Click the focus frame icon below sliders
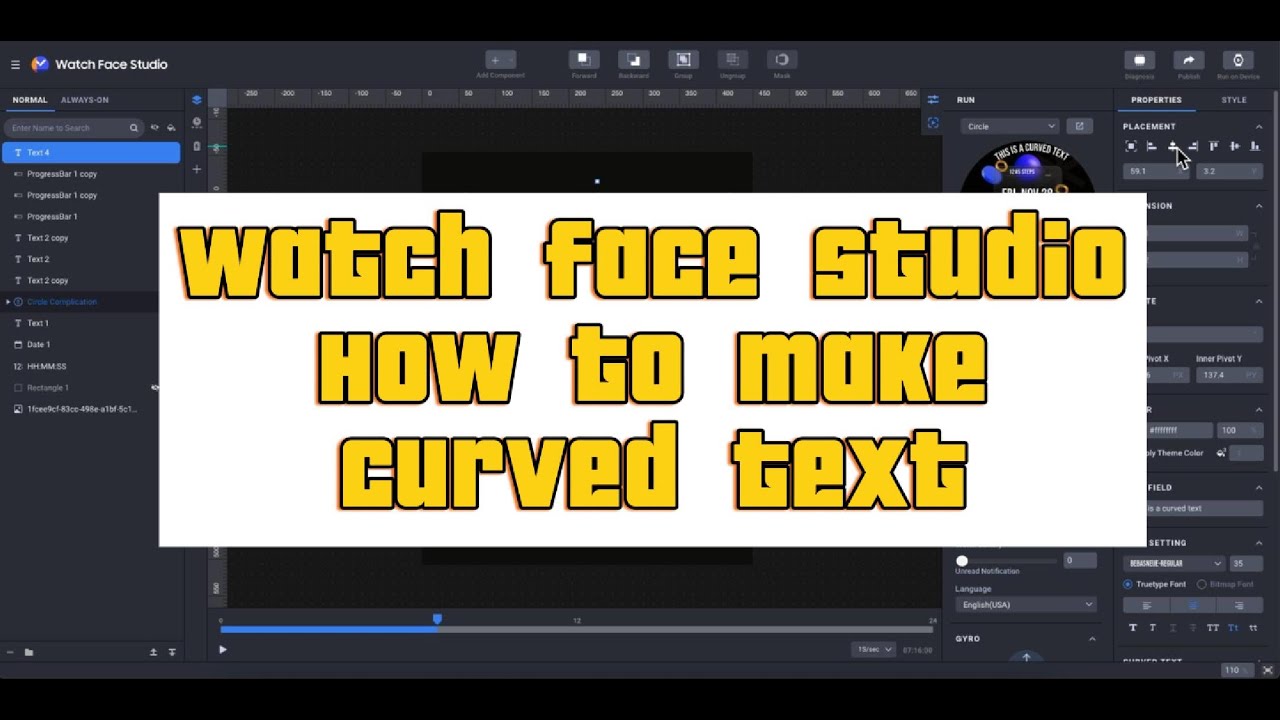Viewport: 1280px width, 720px height. coord(933,123)
